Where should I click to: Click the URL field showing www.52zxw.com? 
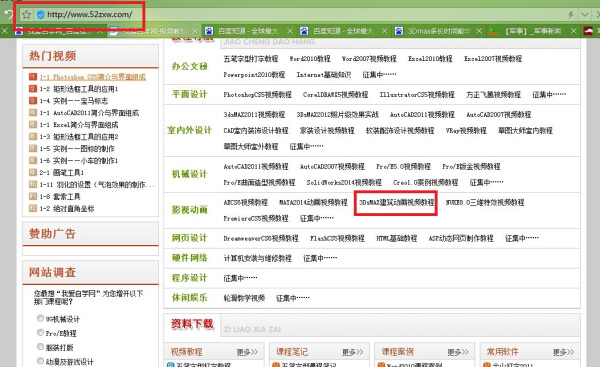point(90,15)
